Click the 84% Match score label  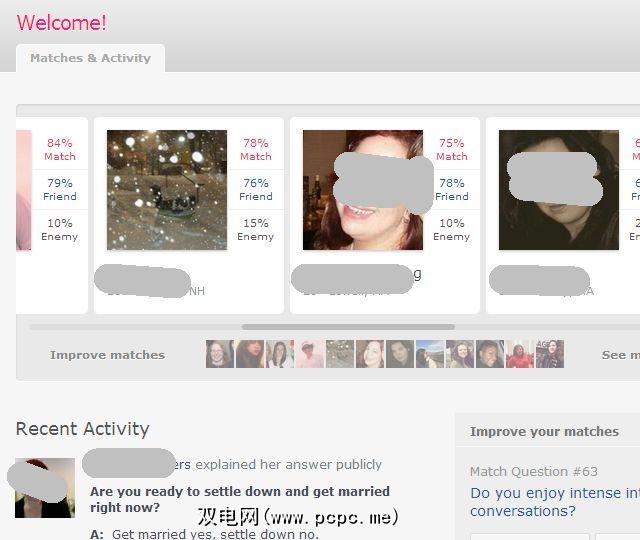click(60, 149)
